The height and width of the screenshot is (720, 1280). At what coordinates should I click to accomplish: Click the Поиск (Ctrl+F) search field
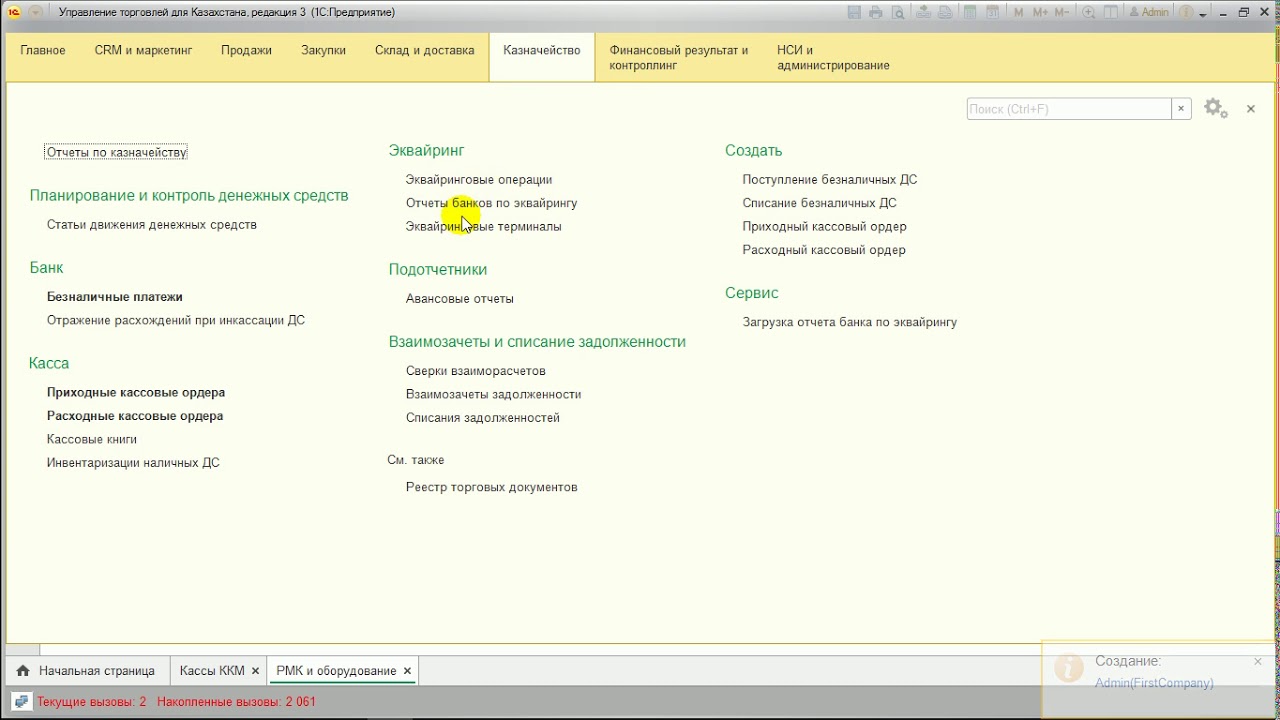click(1069, 109)
